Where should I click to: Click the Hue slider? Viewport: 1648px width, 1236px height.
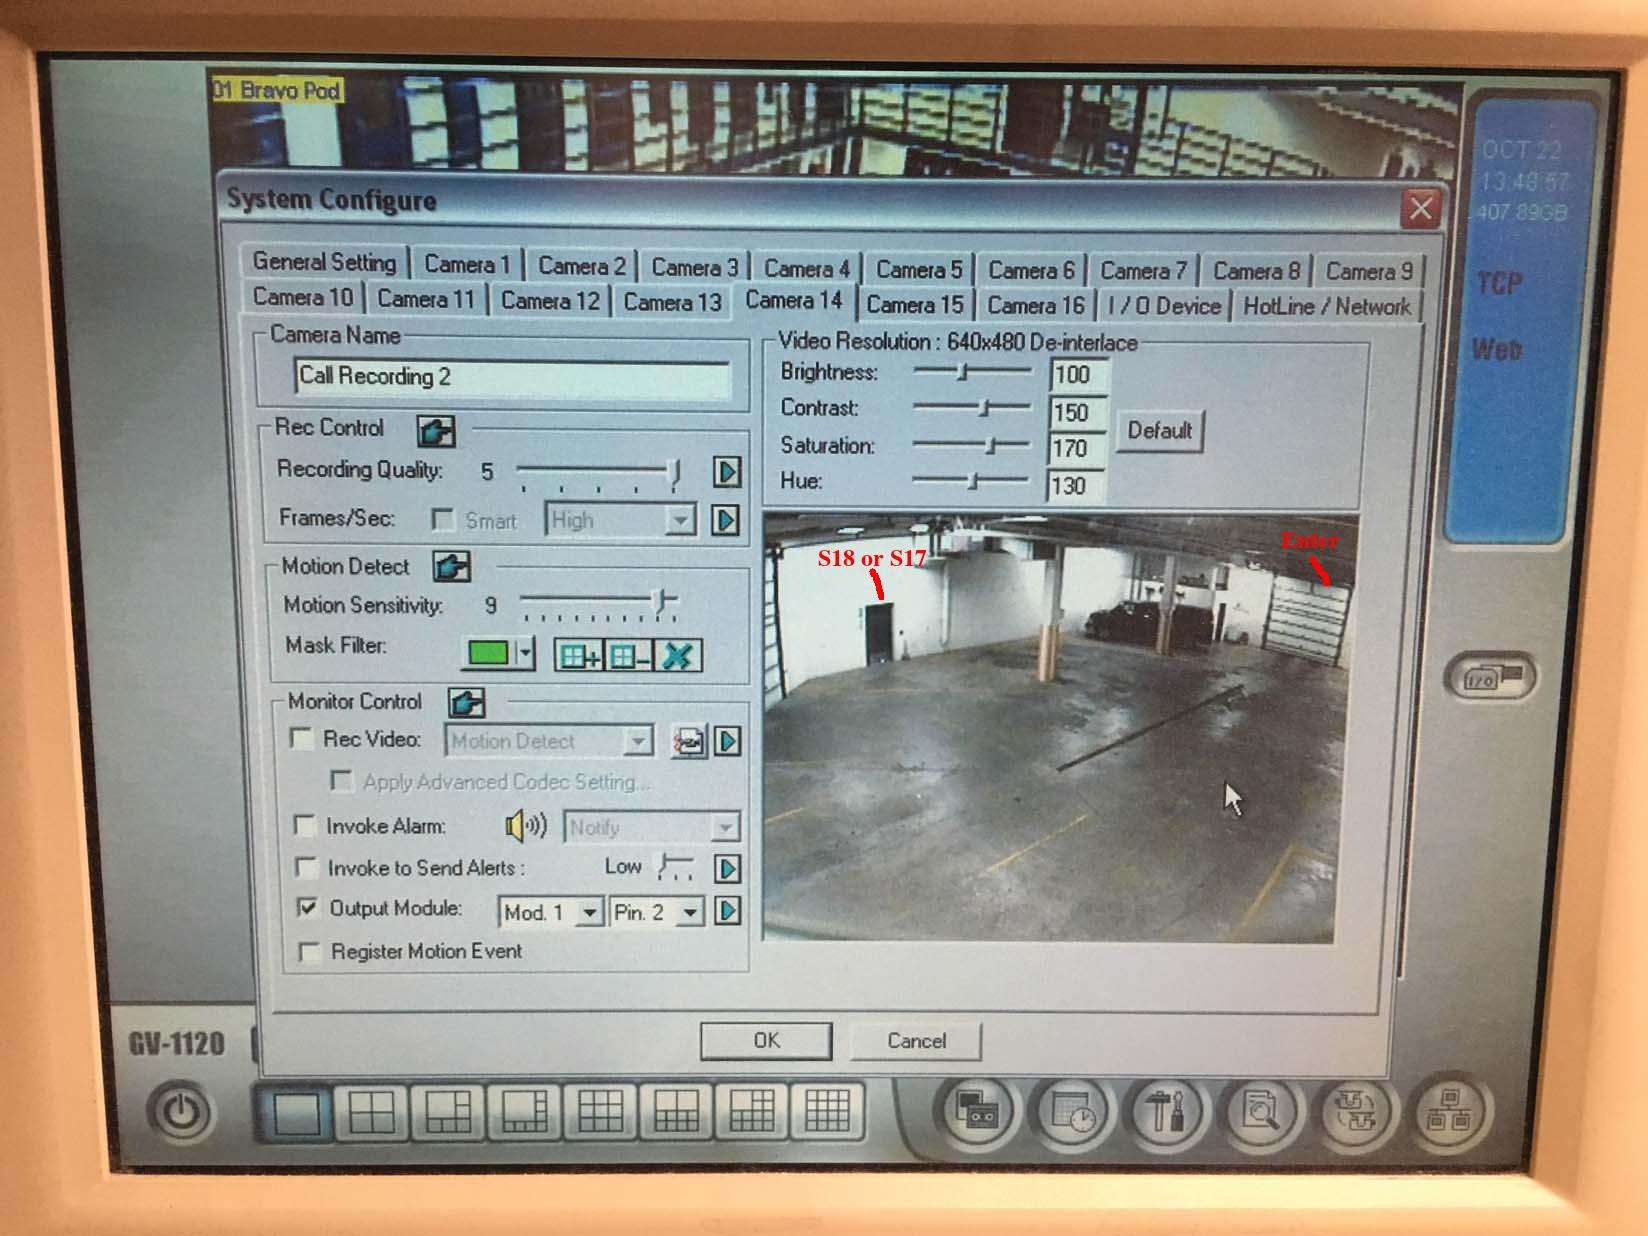click(x=972, y=481)
